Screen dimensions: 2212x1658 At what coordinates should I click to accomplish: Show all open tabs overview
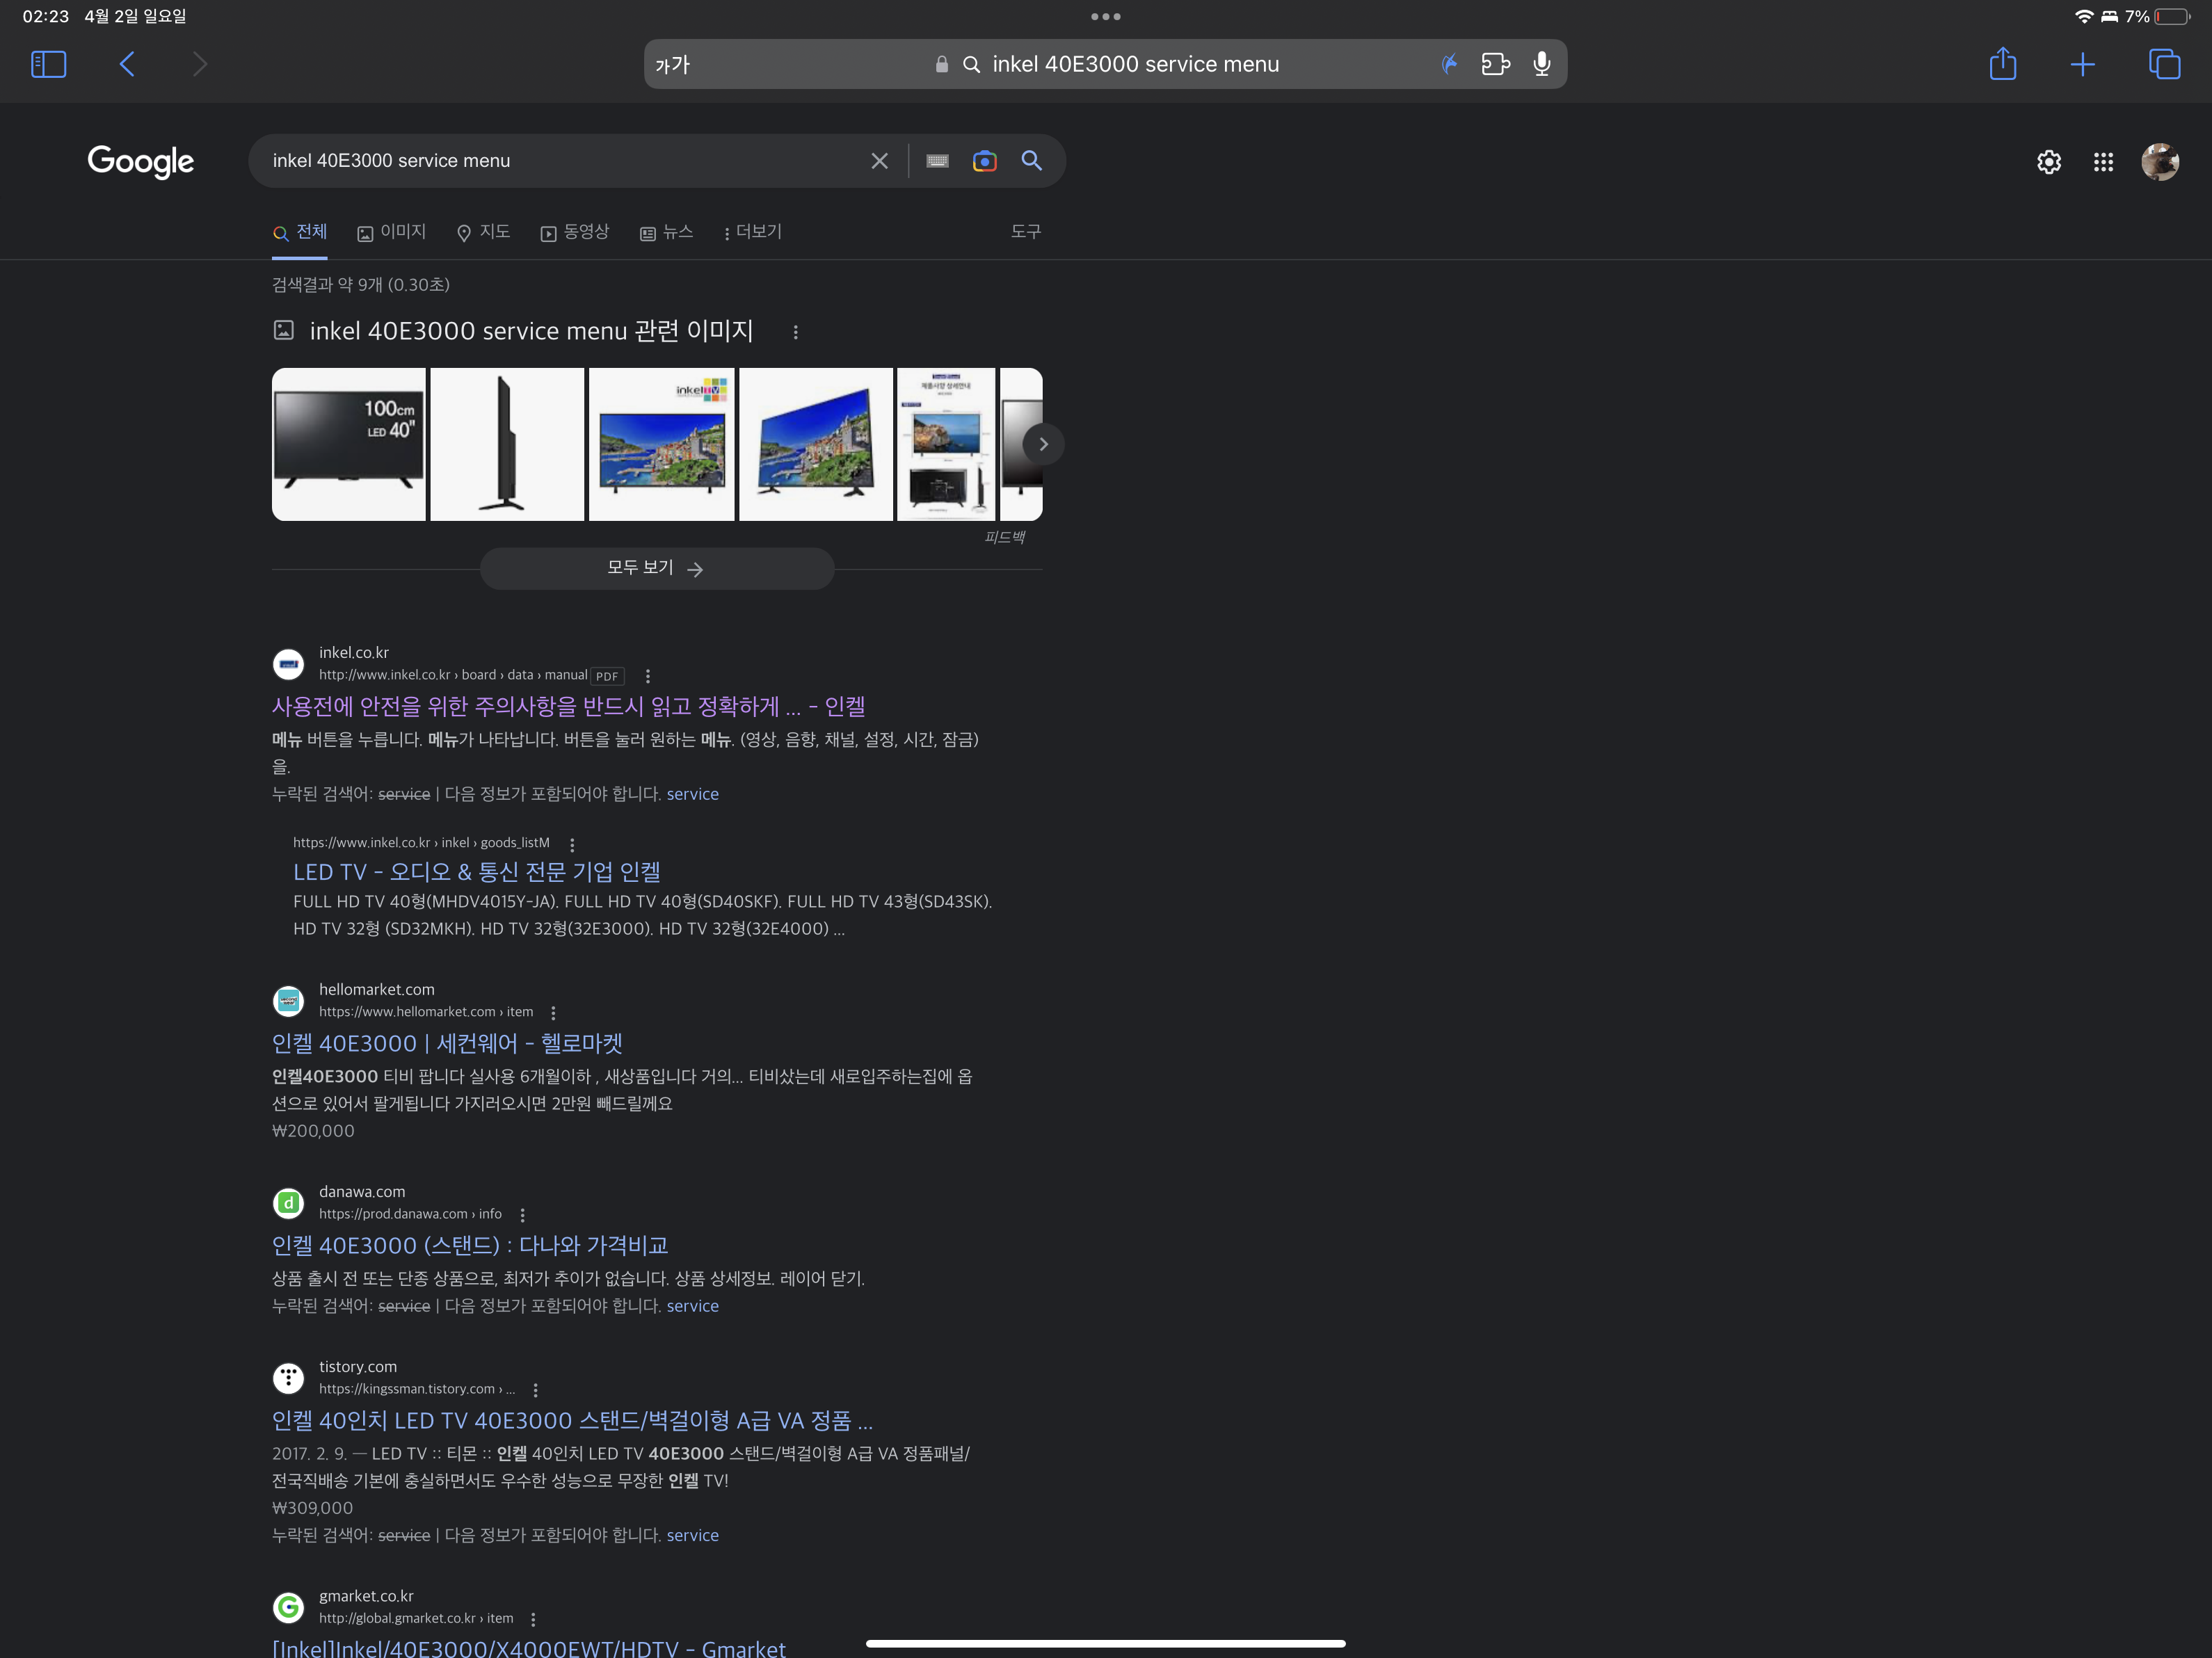[x=2164, y=64]
